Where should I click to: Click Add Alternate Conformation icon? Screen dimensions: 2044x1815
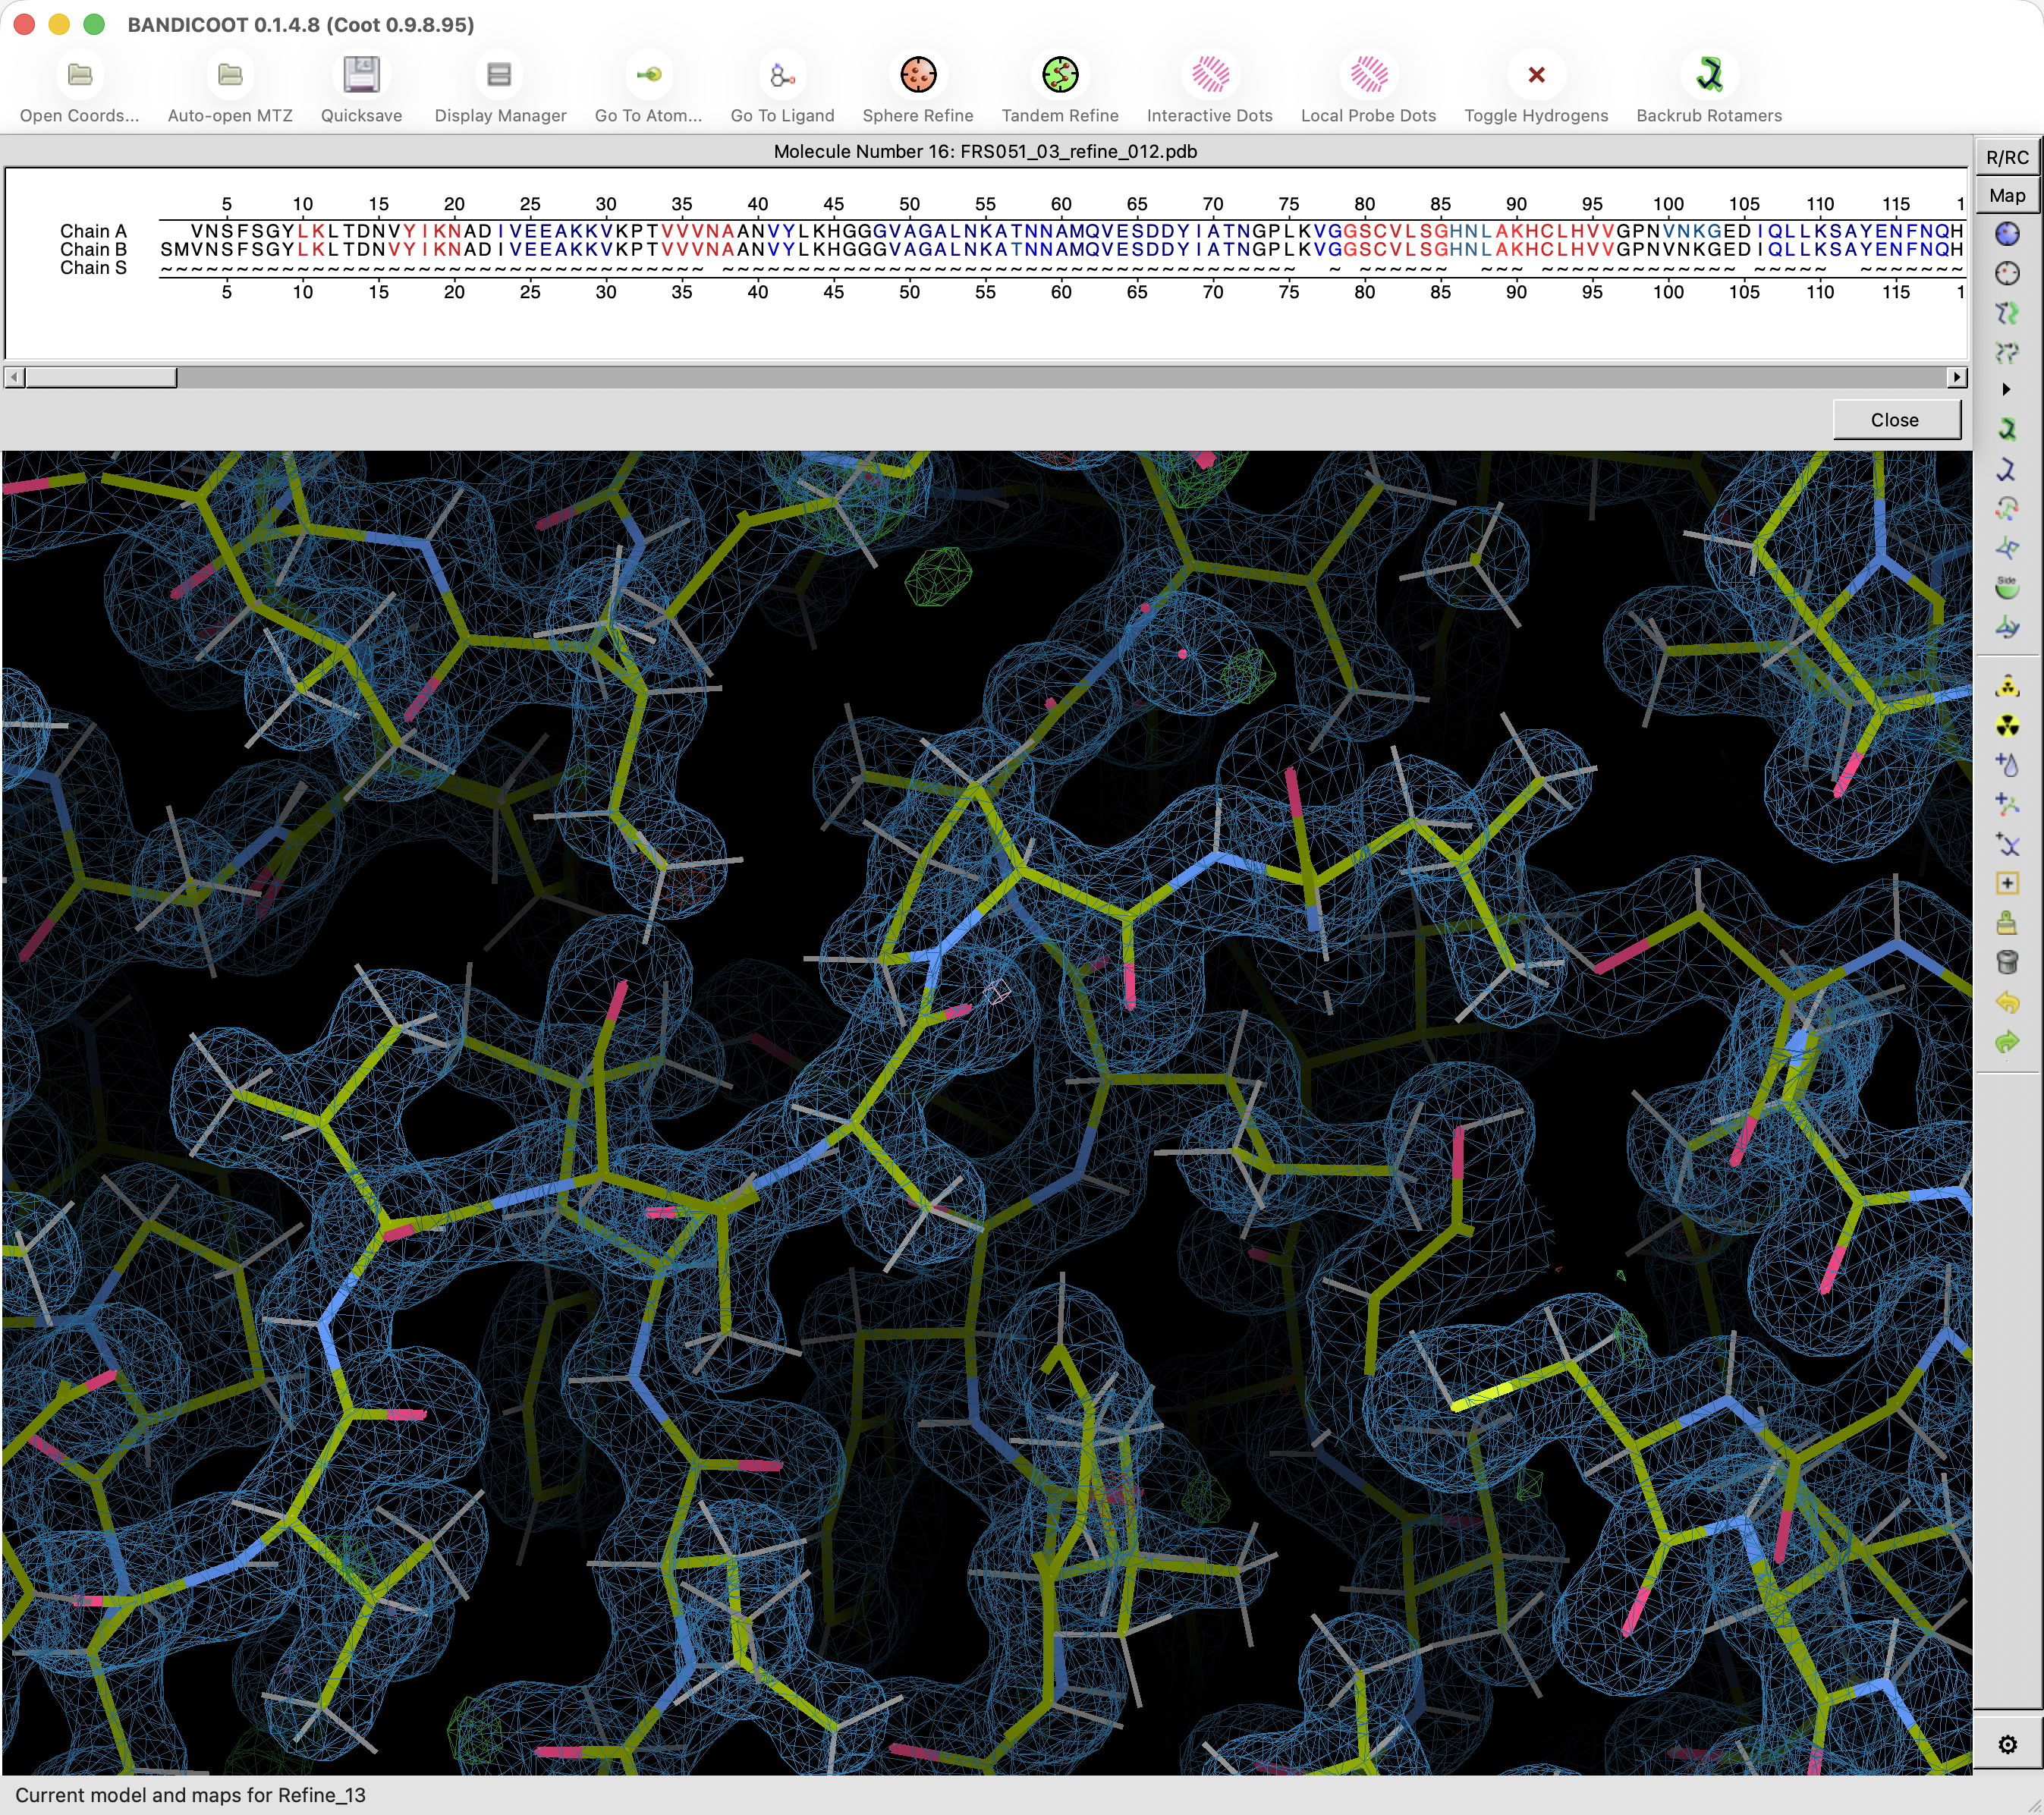pos(2007,844)
